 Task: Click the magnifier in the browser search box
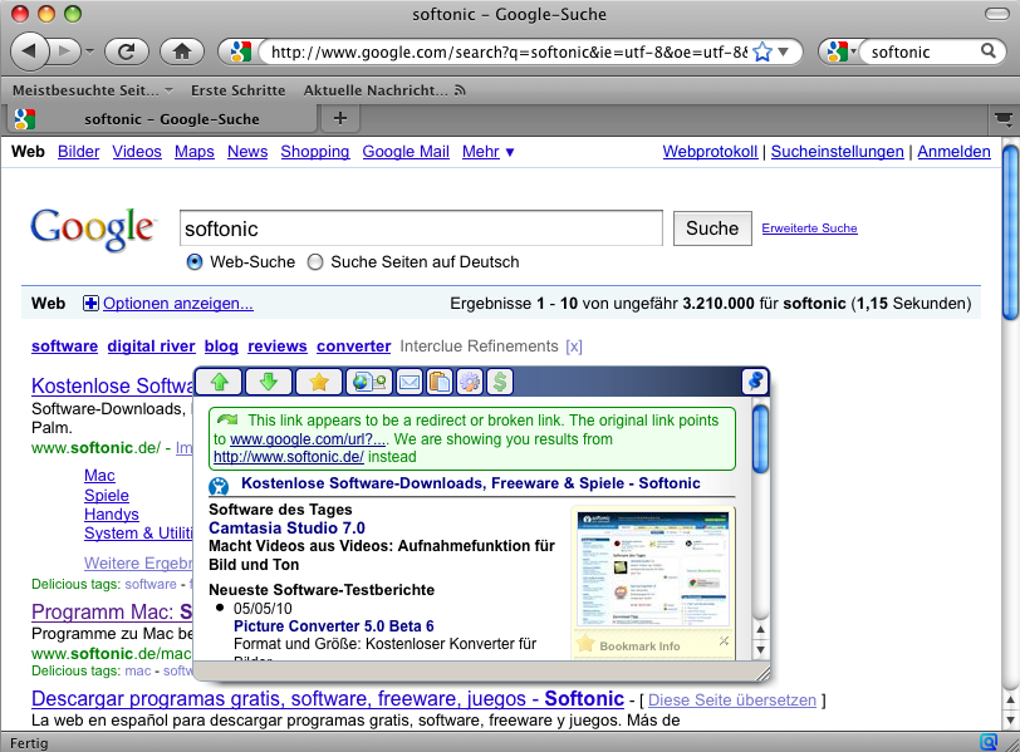(988, 51)
